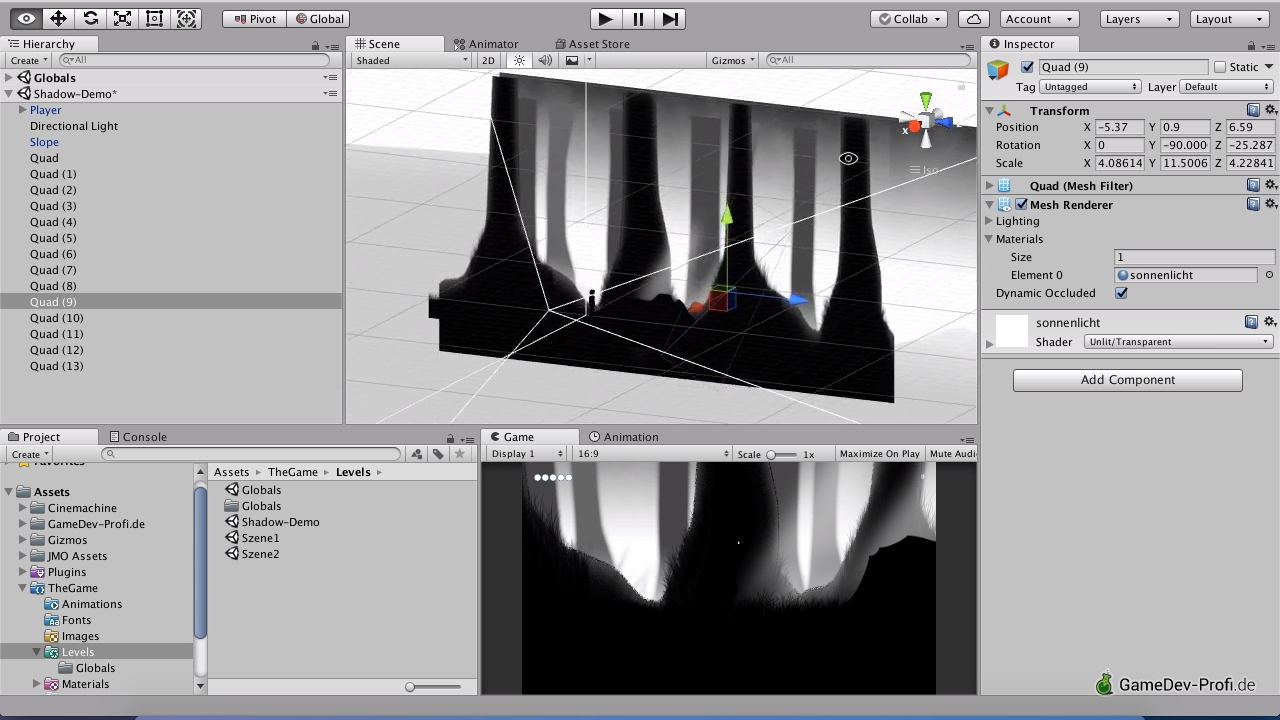Select the Rect transform tool
The image size is (1280, 720).
click(x=154, y=18)
